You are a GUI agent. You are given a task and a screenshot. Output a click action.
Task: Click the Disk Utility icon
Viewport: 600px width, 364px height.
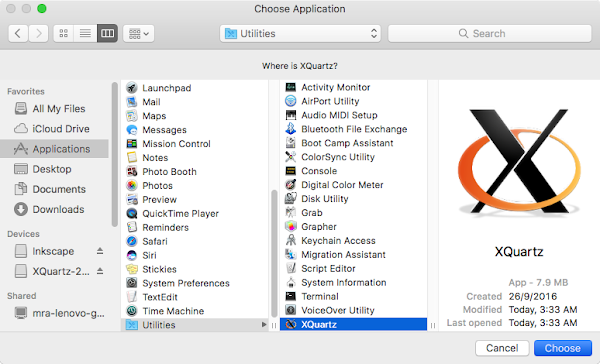point(291,199)
